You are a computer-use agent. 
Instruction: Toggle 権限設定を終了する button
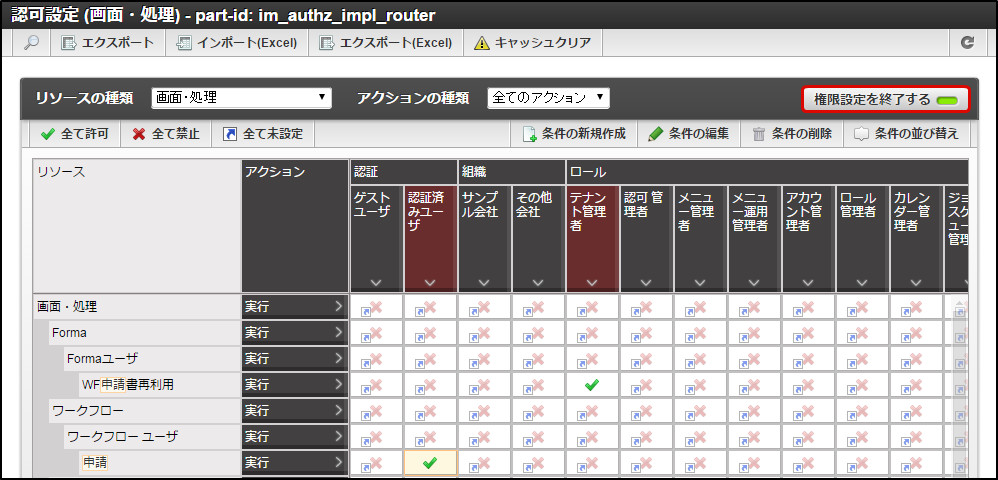tap(885, 100)
